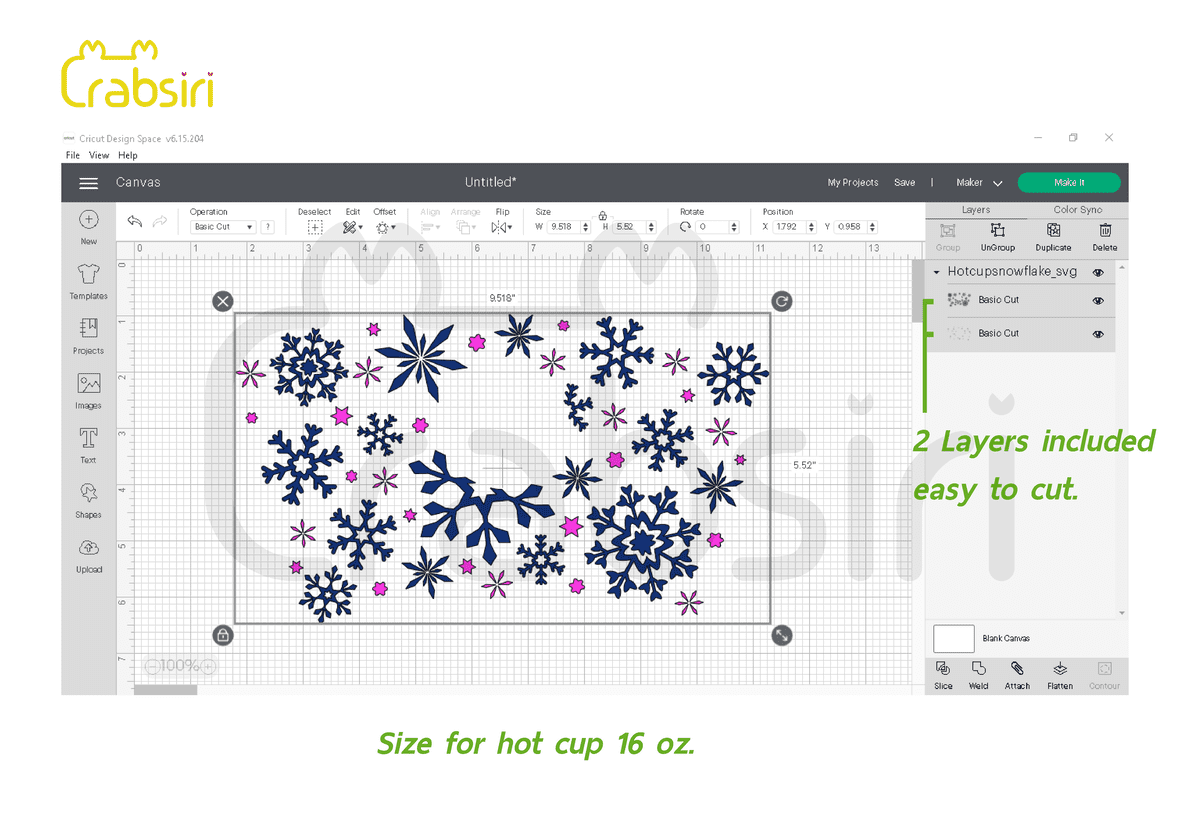Open the Images library

tap(88, 388)
